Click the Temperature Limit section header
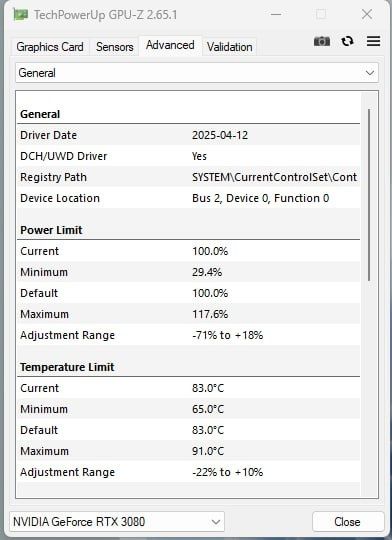This screenshot has width=392, height=540. coord(67,367)
